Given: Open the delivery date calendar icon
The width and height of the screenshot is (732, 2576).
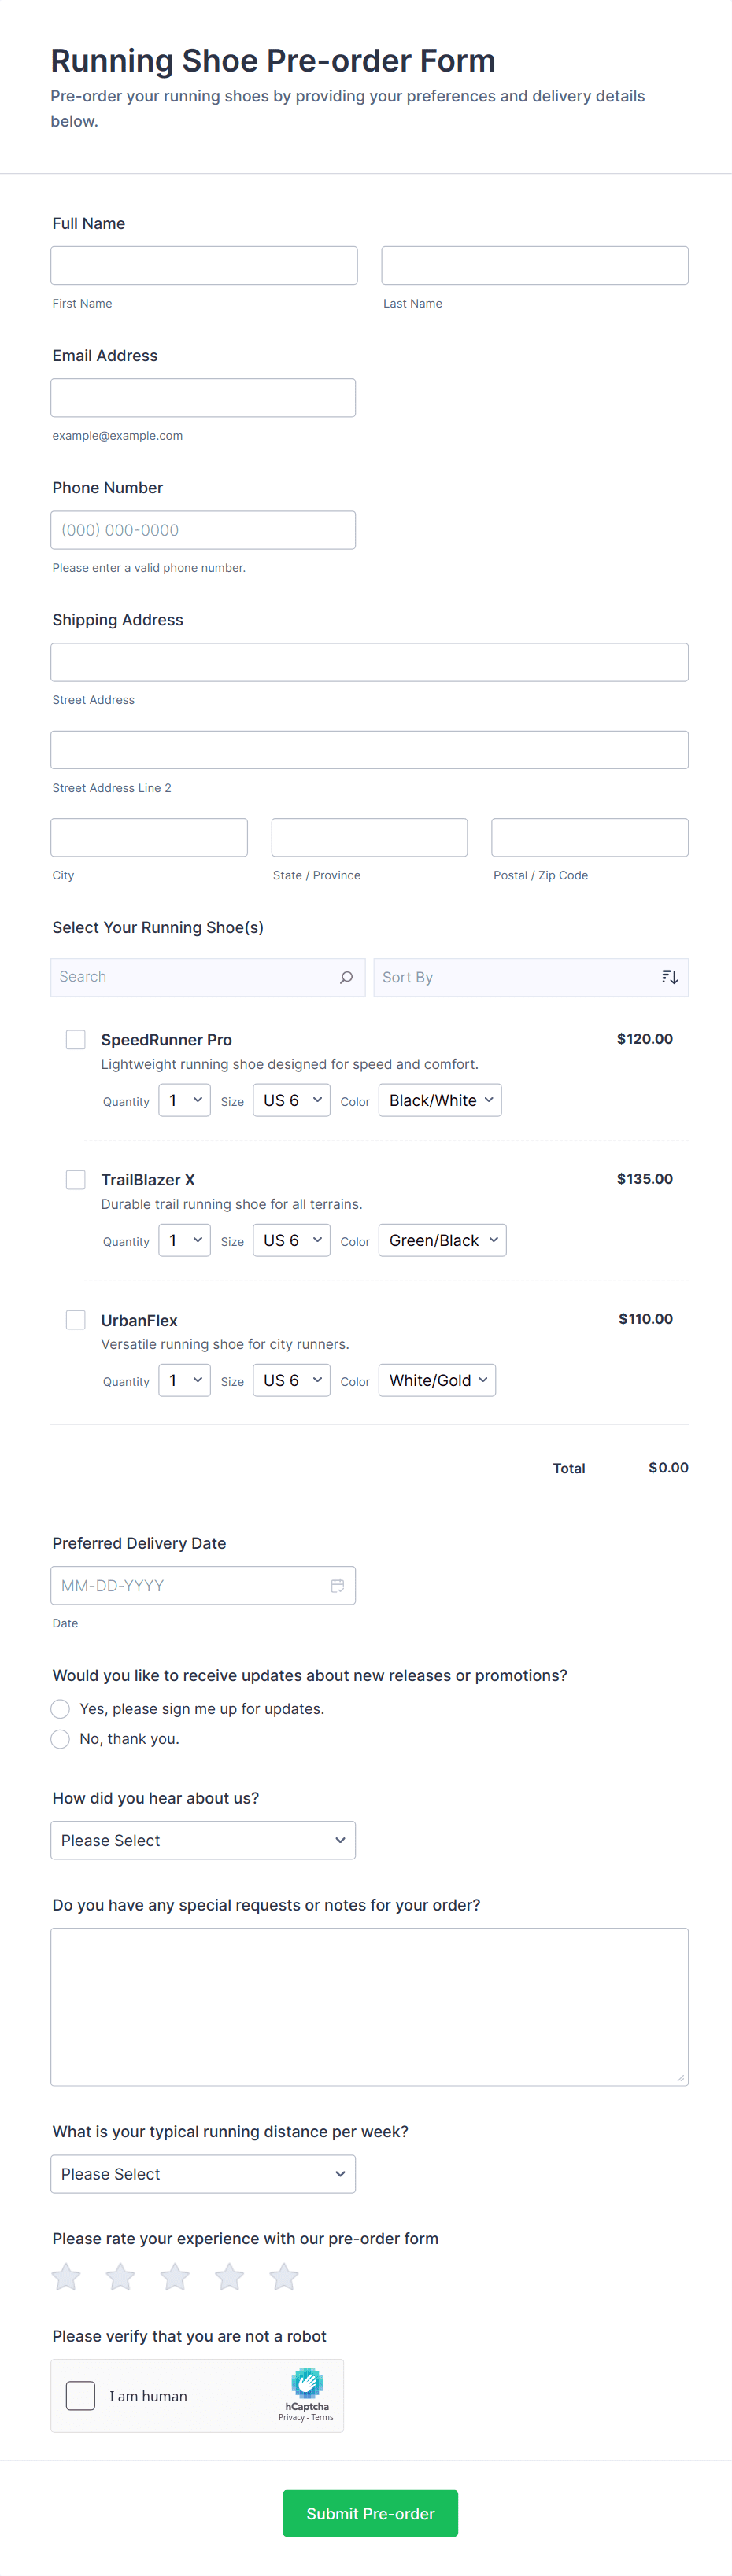Looking at the screenshot, I should pyautogui.click(x=337, y=1585).
